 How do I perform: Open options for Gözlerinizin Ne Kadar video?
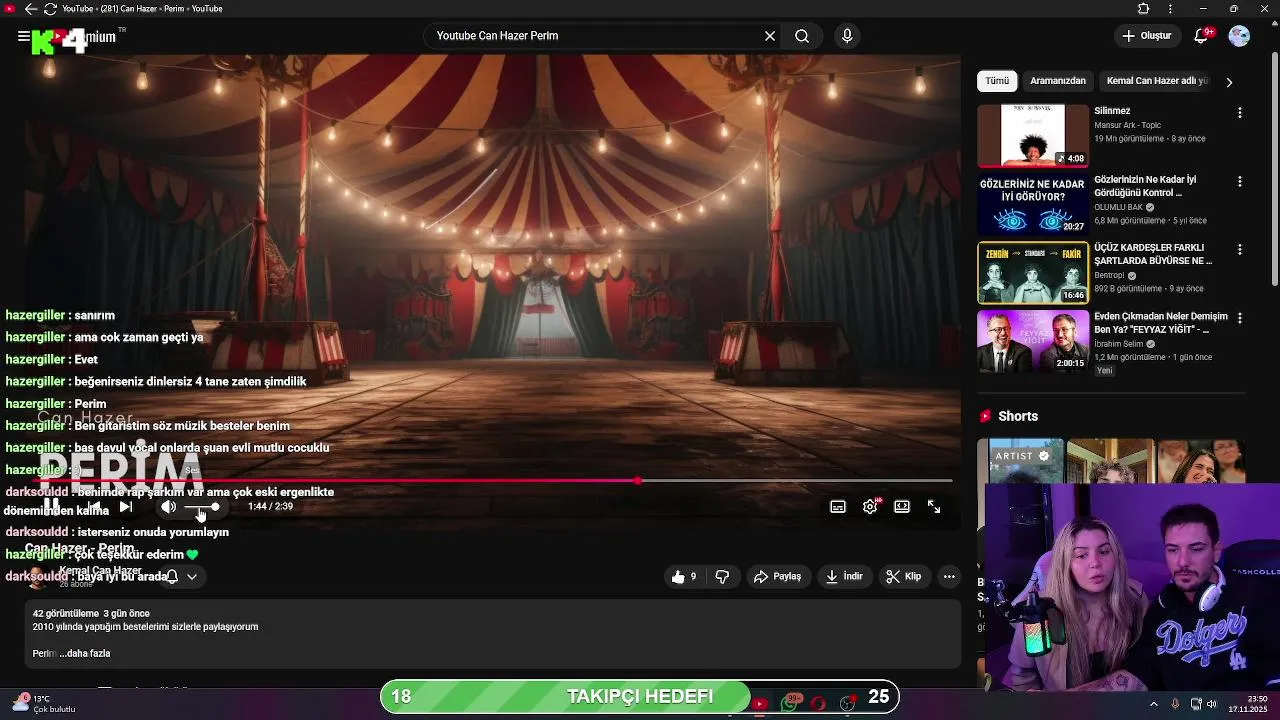tap(1240, 182)
